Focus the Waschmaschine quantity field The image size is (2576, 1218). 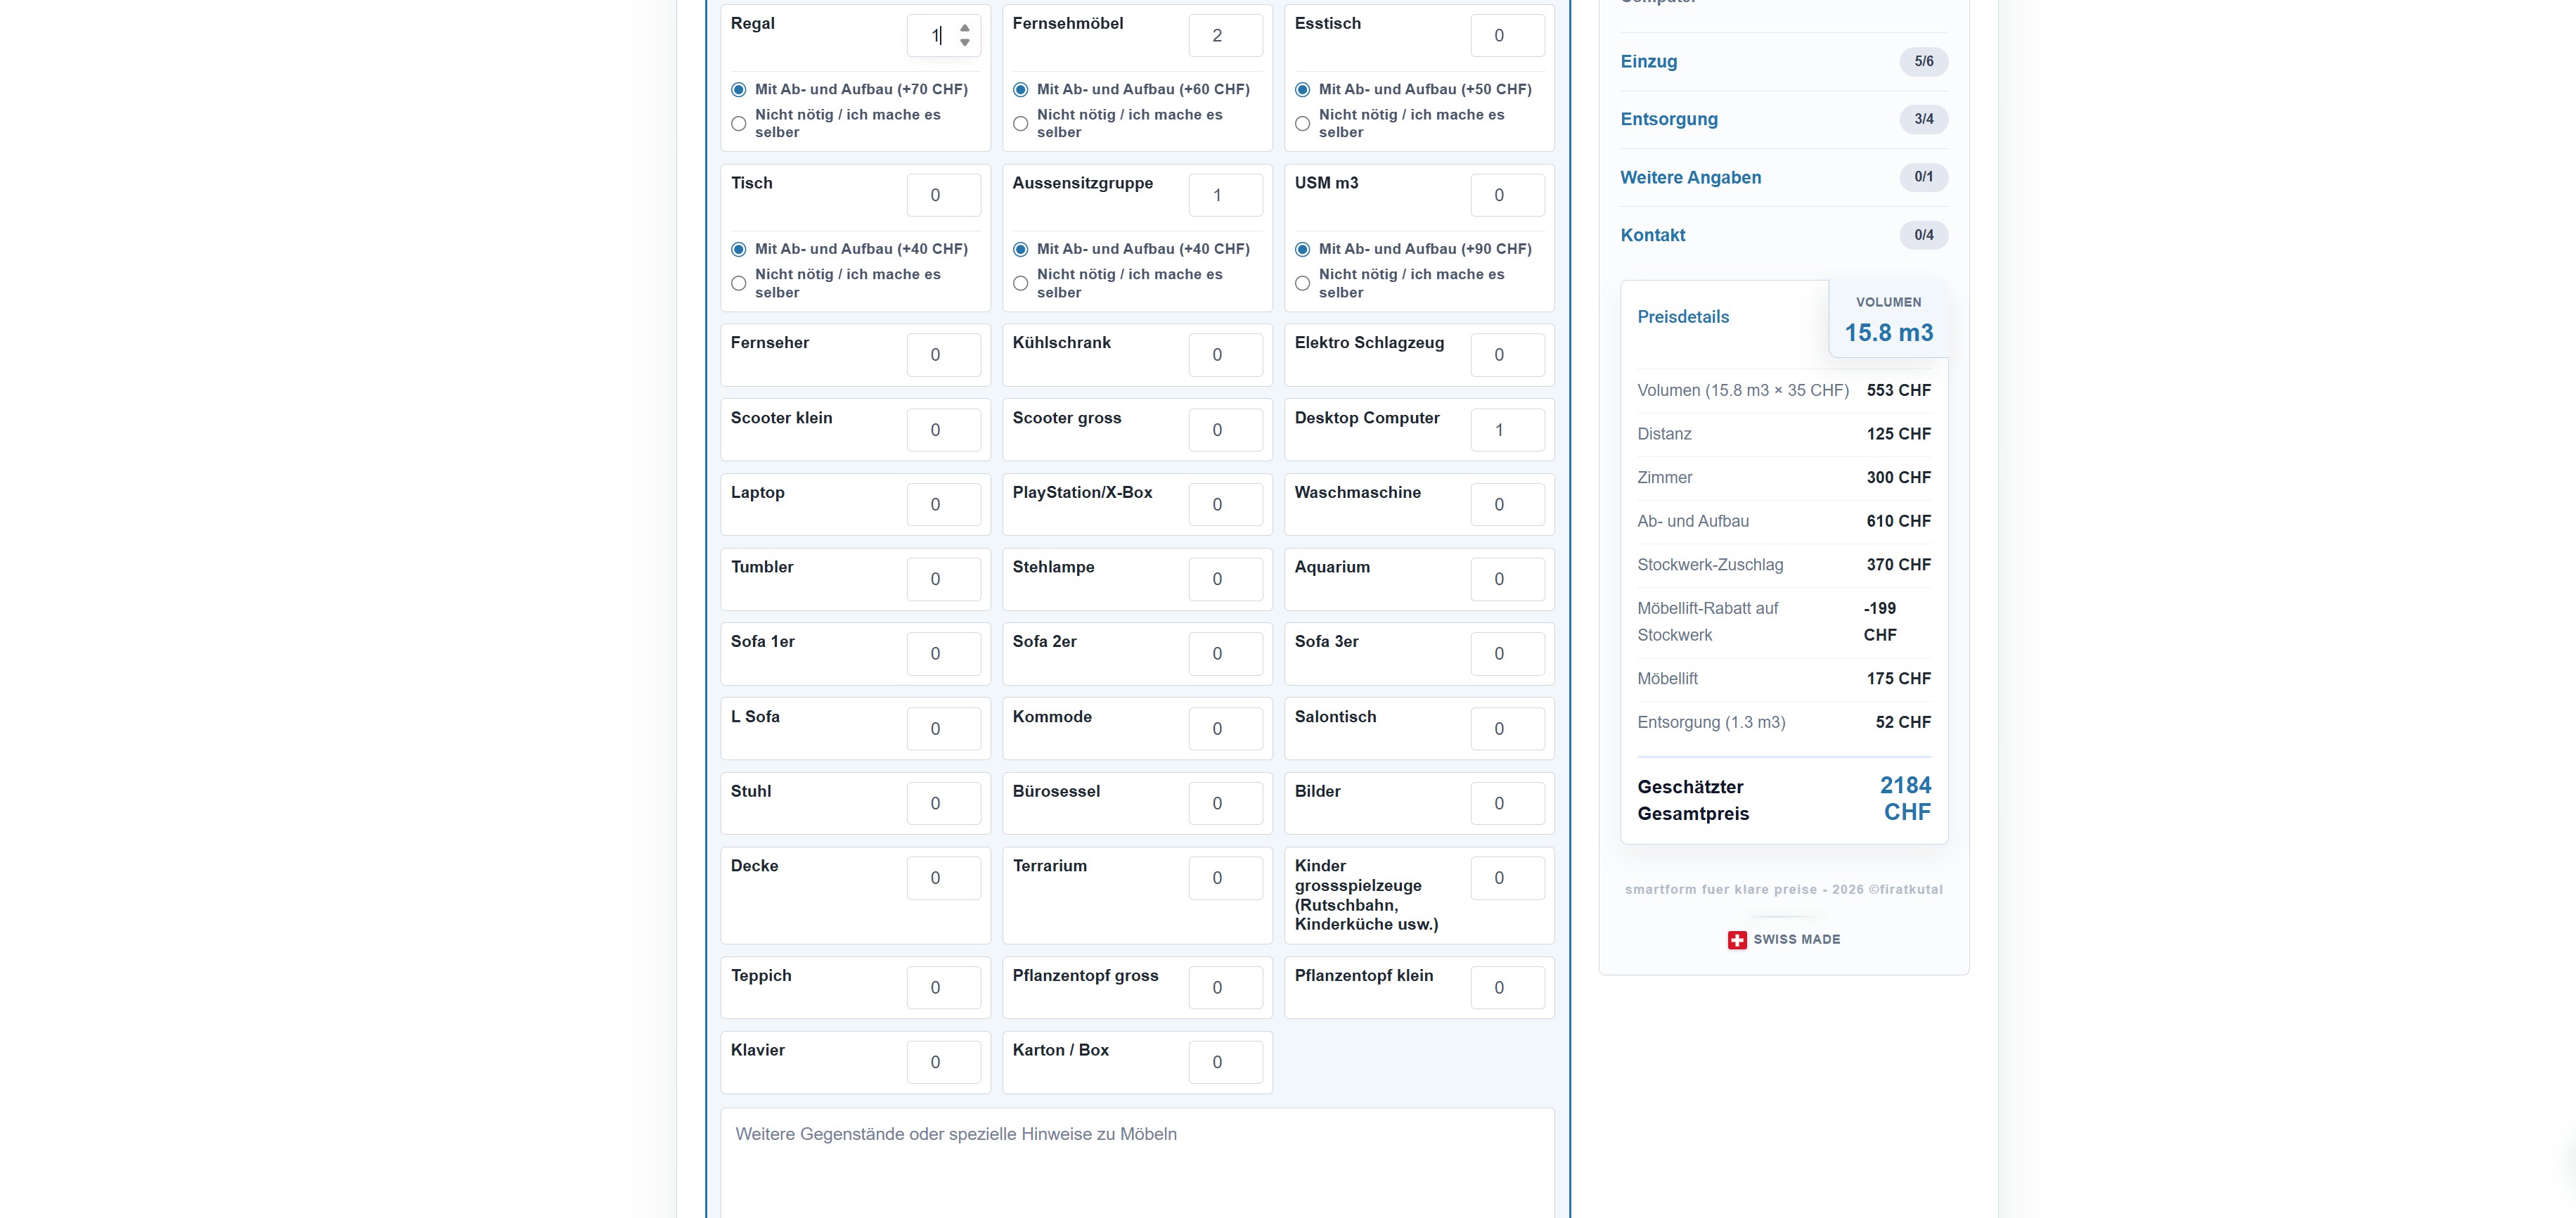[x=1507, y=505]
